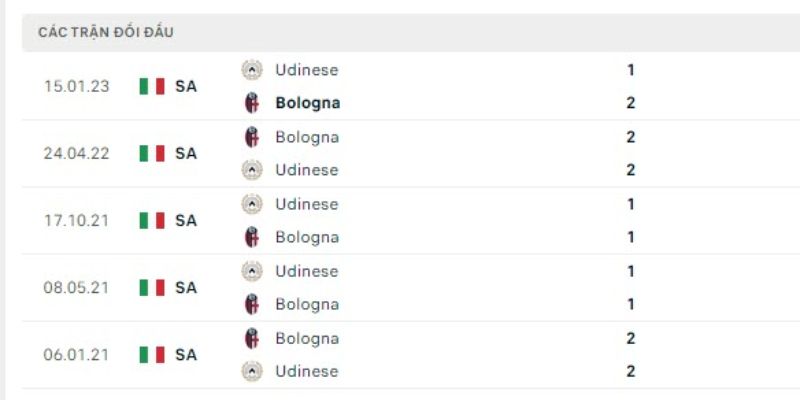Viewport: 800px width, 400px height.
Task: Click Bologna crest in 15.01.23 match
Action: [x=252, y=102]
